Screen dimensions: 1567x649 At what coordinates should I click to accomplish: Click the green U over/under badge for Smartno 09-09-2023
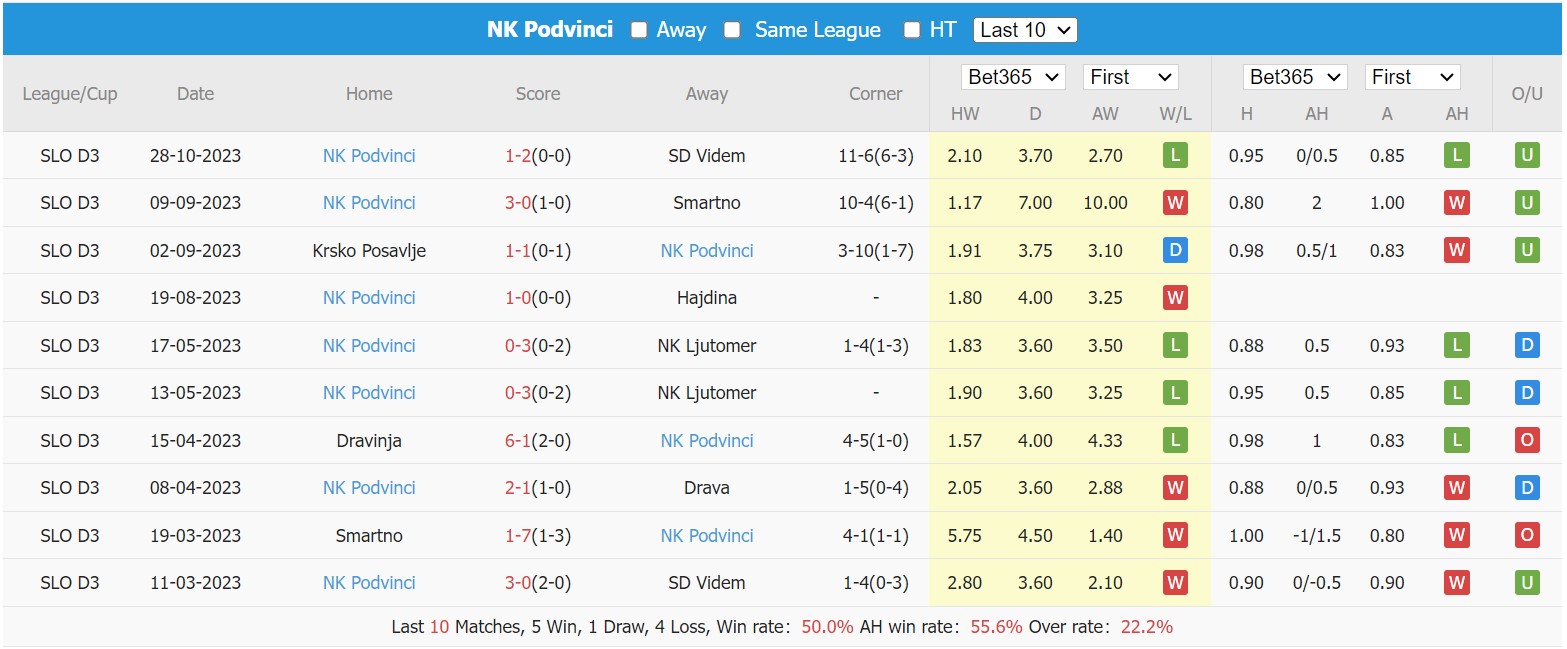1526,203
